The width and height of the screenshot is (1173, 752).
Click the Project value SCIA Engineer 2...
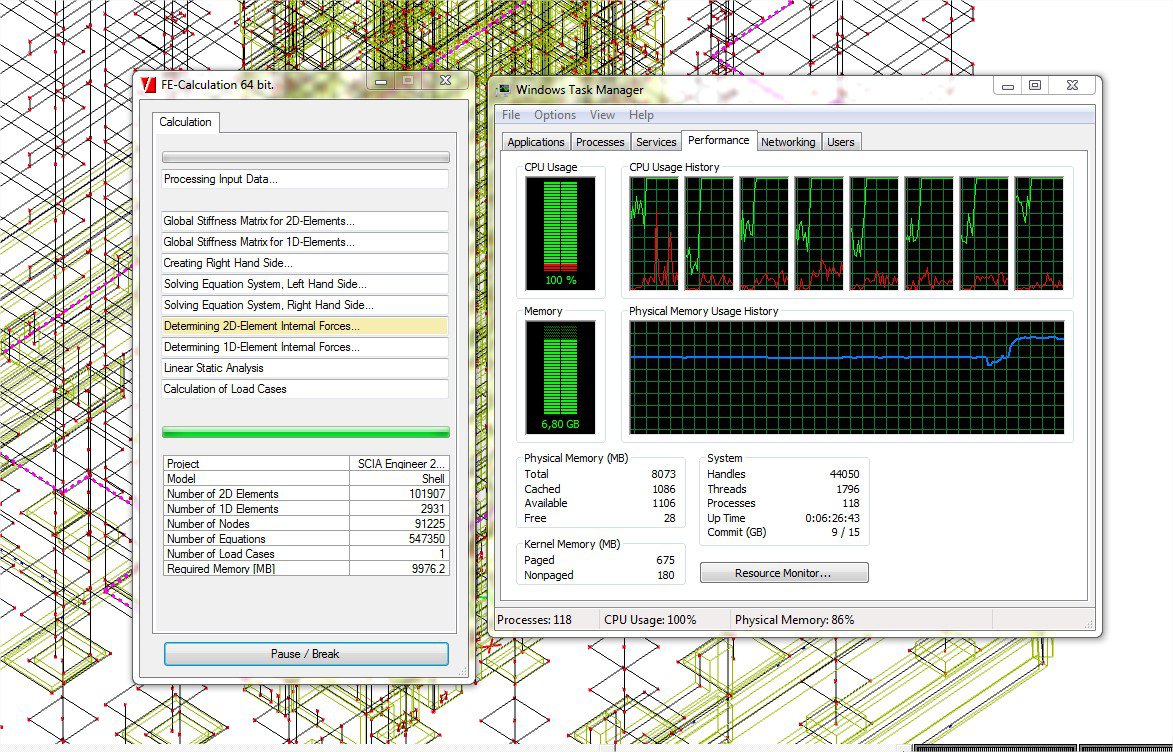[401, 464]
